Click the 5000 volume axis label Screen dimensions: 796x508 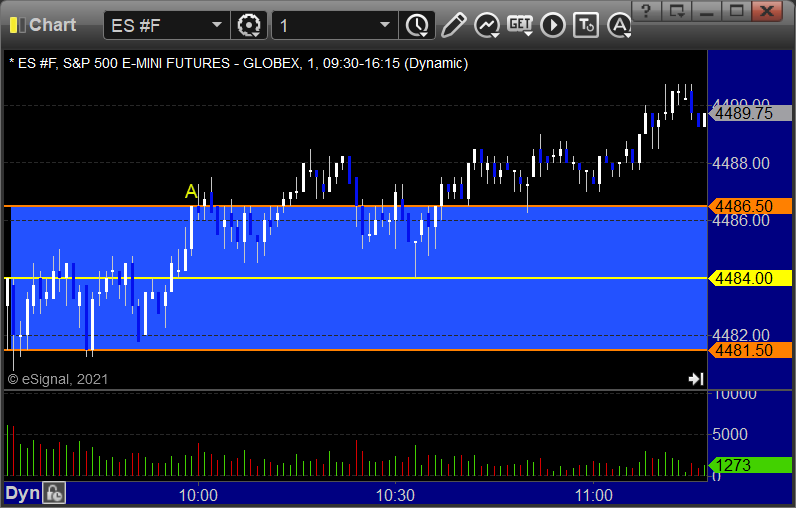point(729,434)
